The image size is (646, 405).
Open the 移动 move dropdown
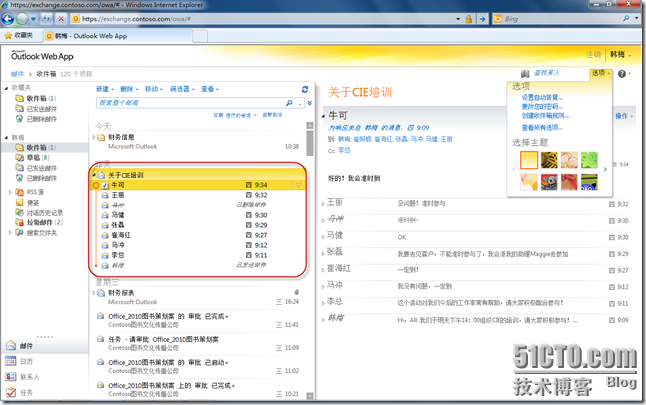coord(154,89)
